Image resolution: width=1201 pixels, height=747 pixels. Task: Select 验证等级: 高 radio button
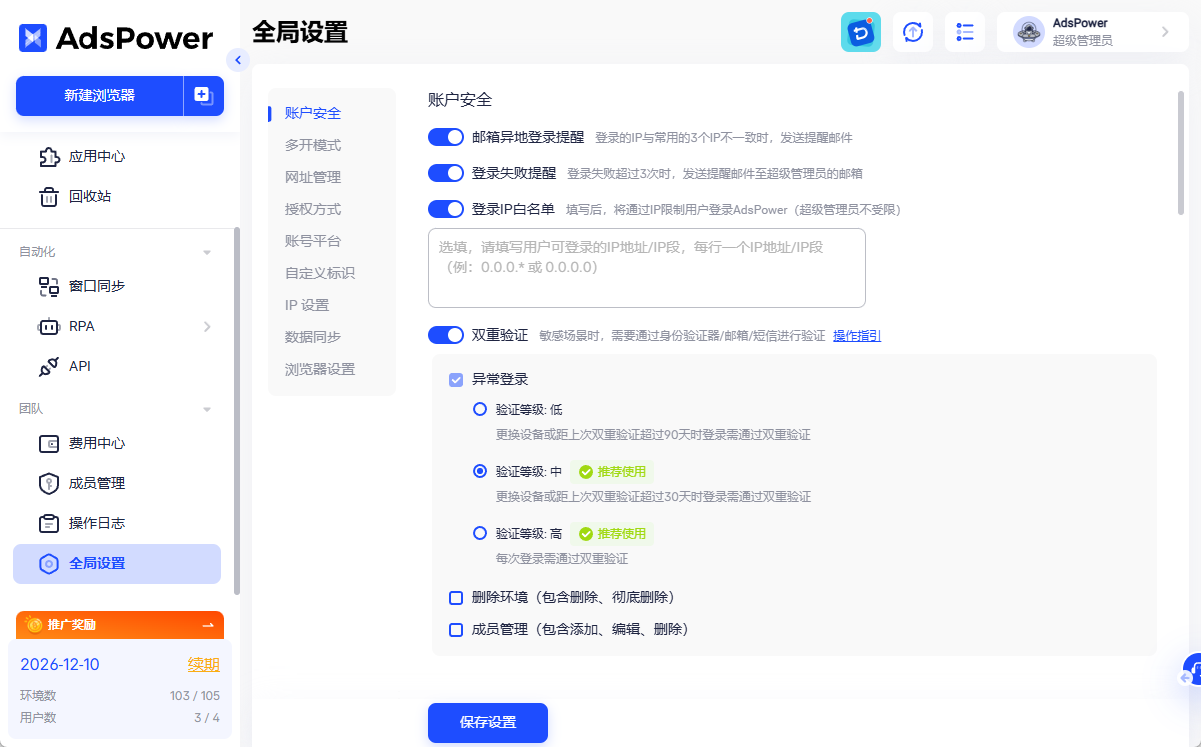tap(480, 533)
